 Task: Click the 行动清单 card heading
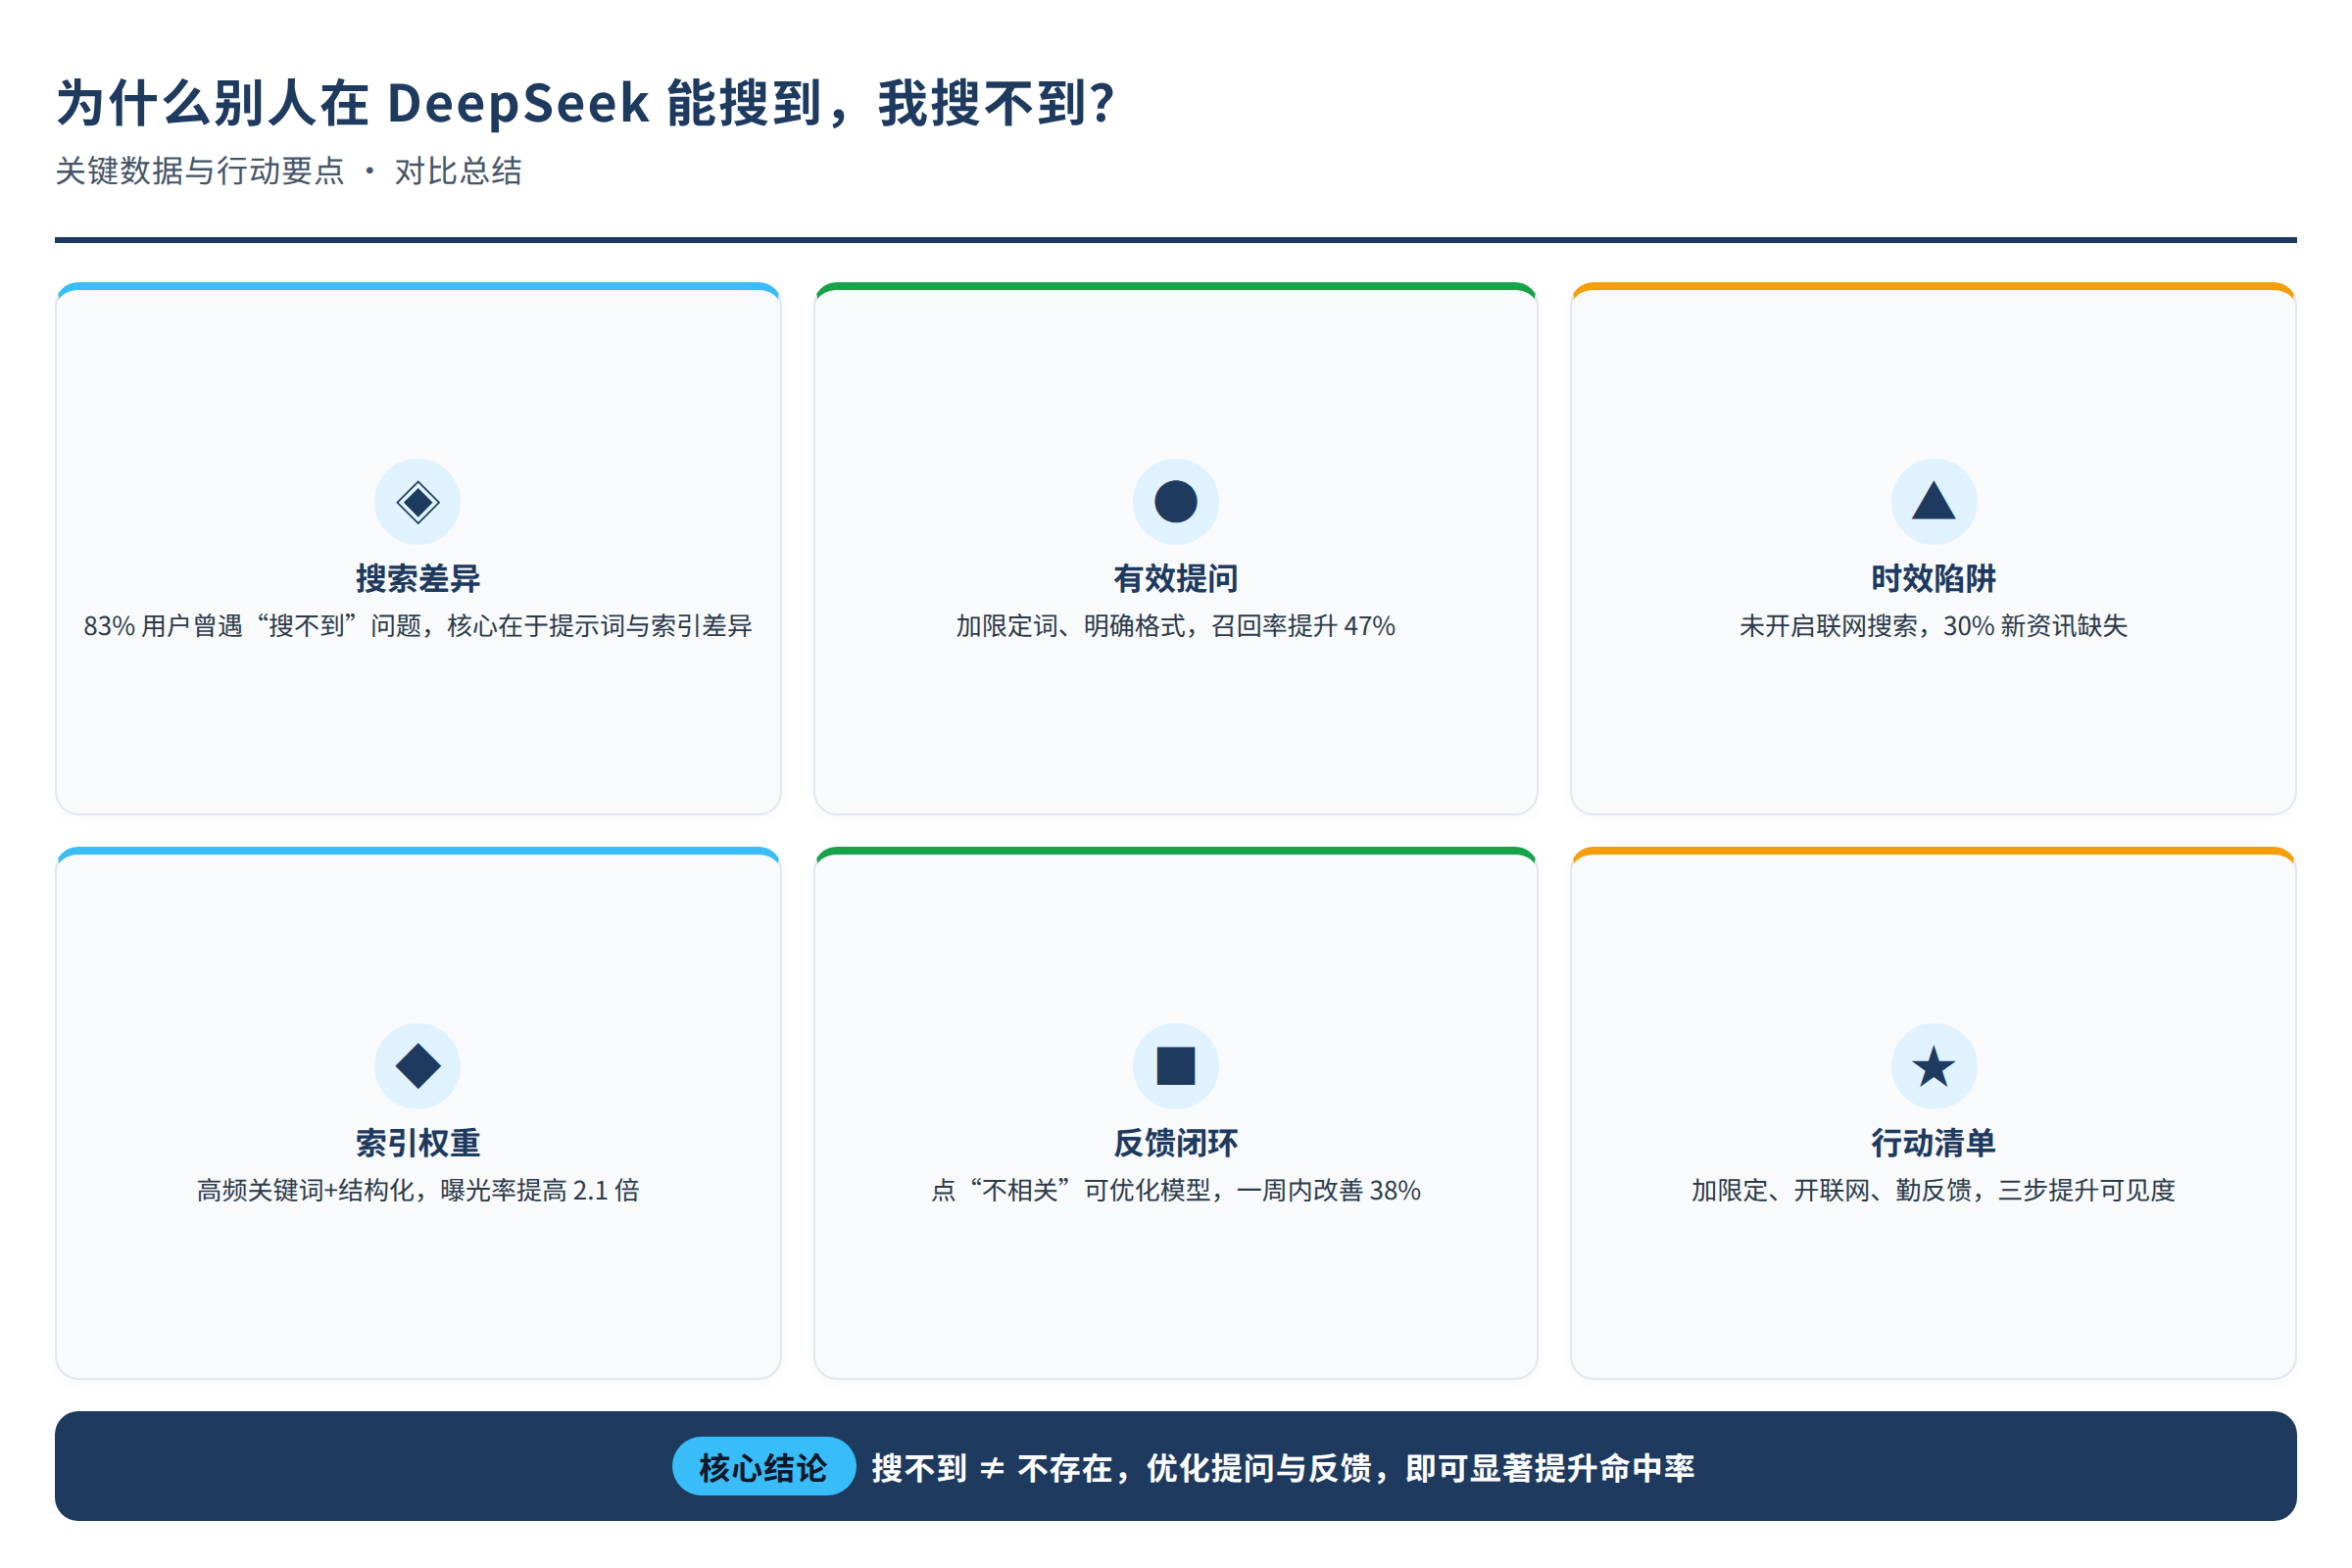[x=1934, y=1143]
